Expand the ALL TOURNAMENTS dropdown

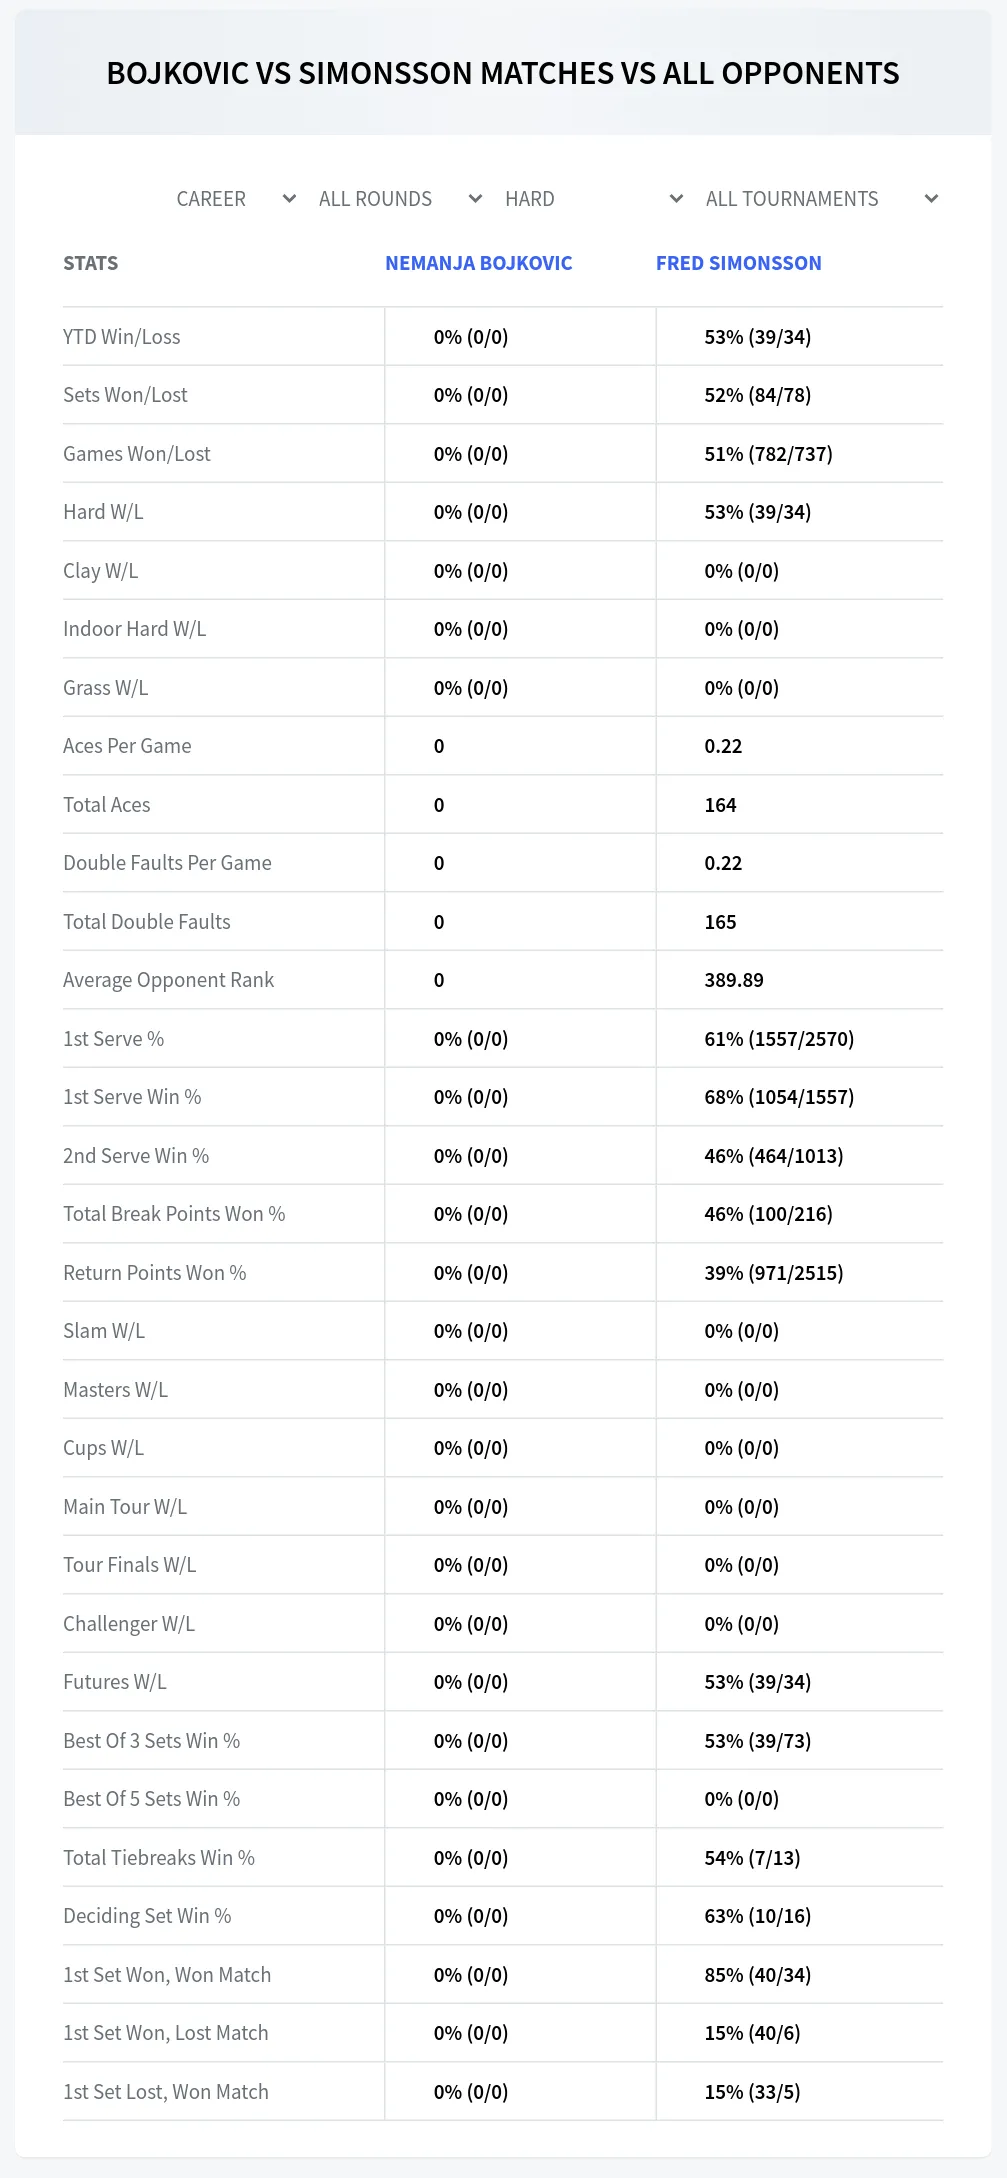(822, 199)
